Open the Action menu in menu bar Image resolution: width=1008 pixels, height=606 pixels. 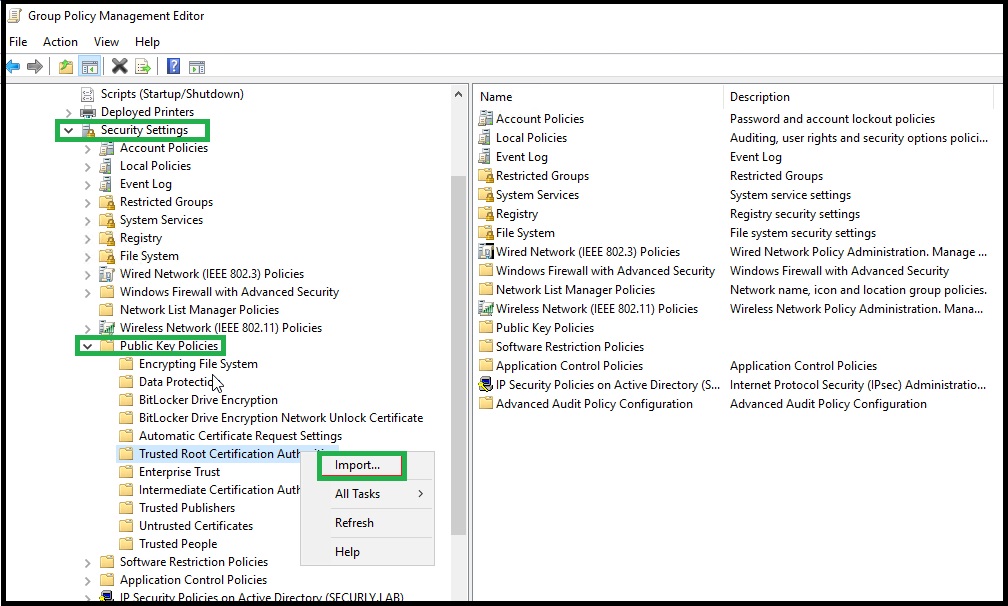[60, 42]
